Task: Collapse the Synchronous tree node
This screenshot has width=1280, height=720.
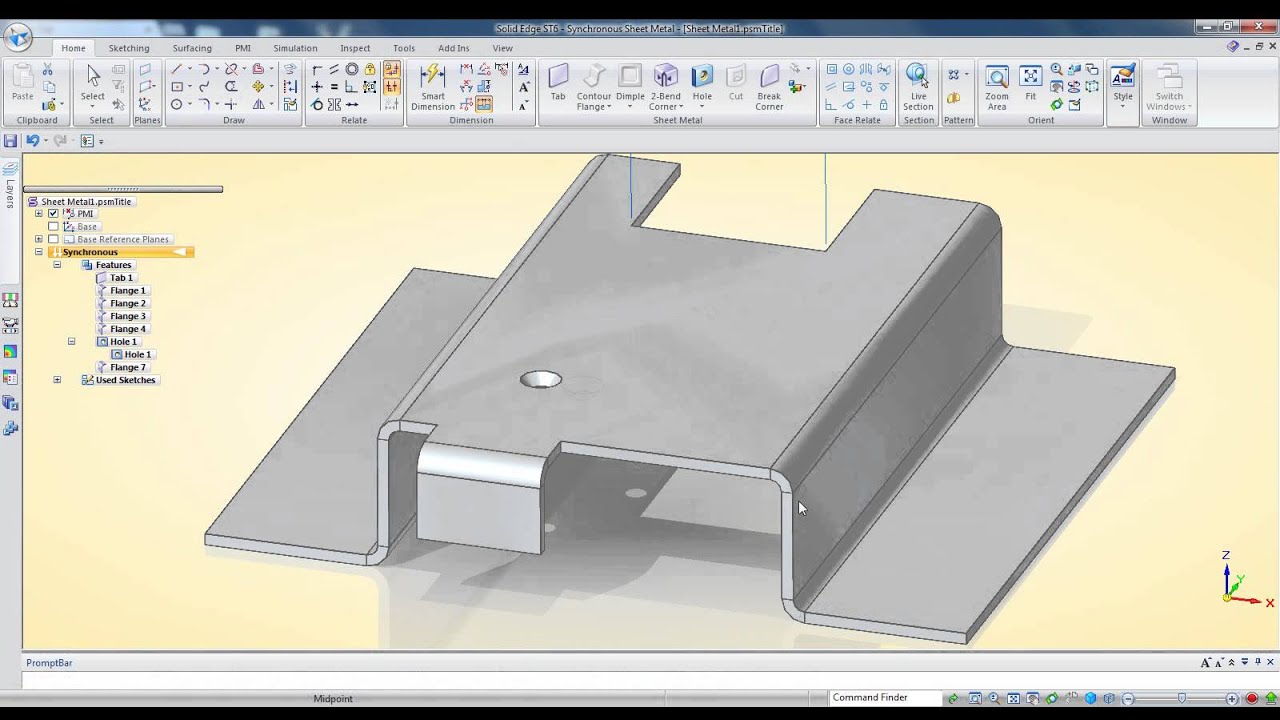Action: coord(39,253)
